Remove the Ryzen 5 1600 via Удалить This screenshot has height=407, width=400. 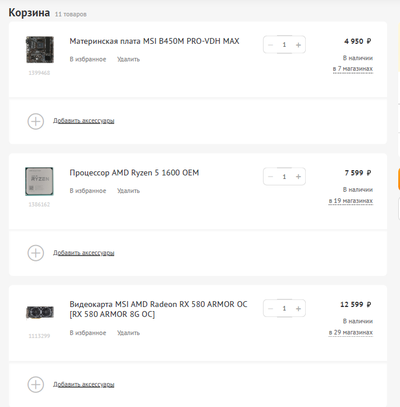(128, 191)
